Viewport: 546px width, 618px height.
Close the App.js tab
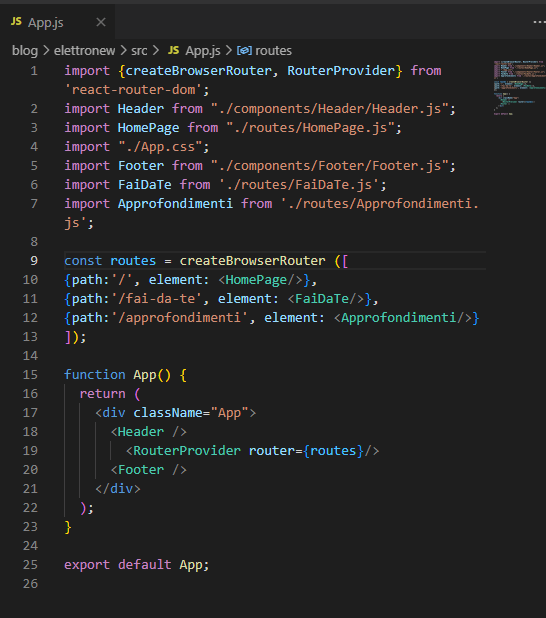(101, 22)
